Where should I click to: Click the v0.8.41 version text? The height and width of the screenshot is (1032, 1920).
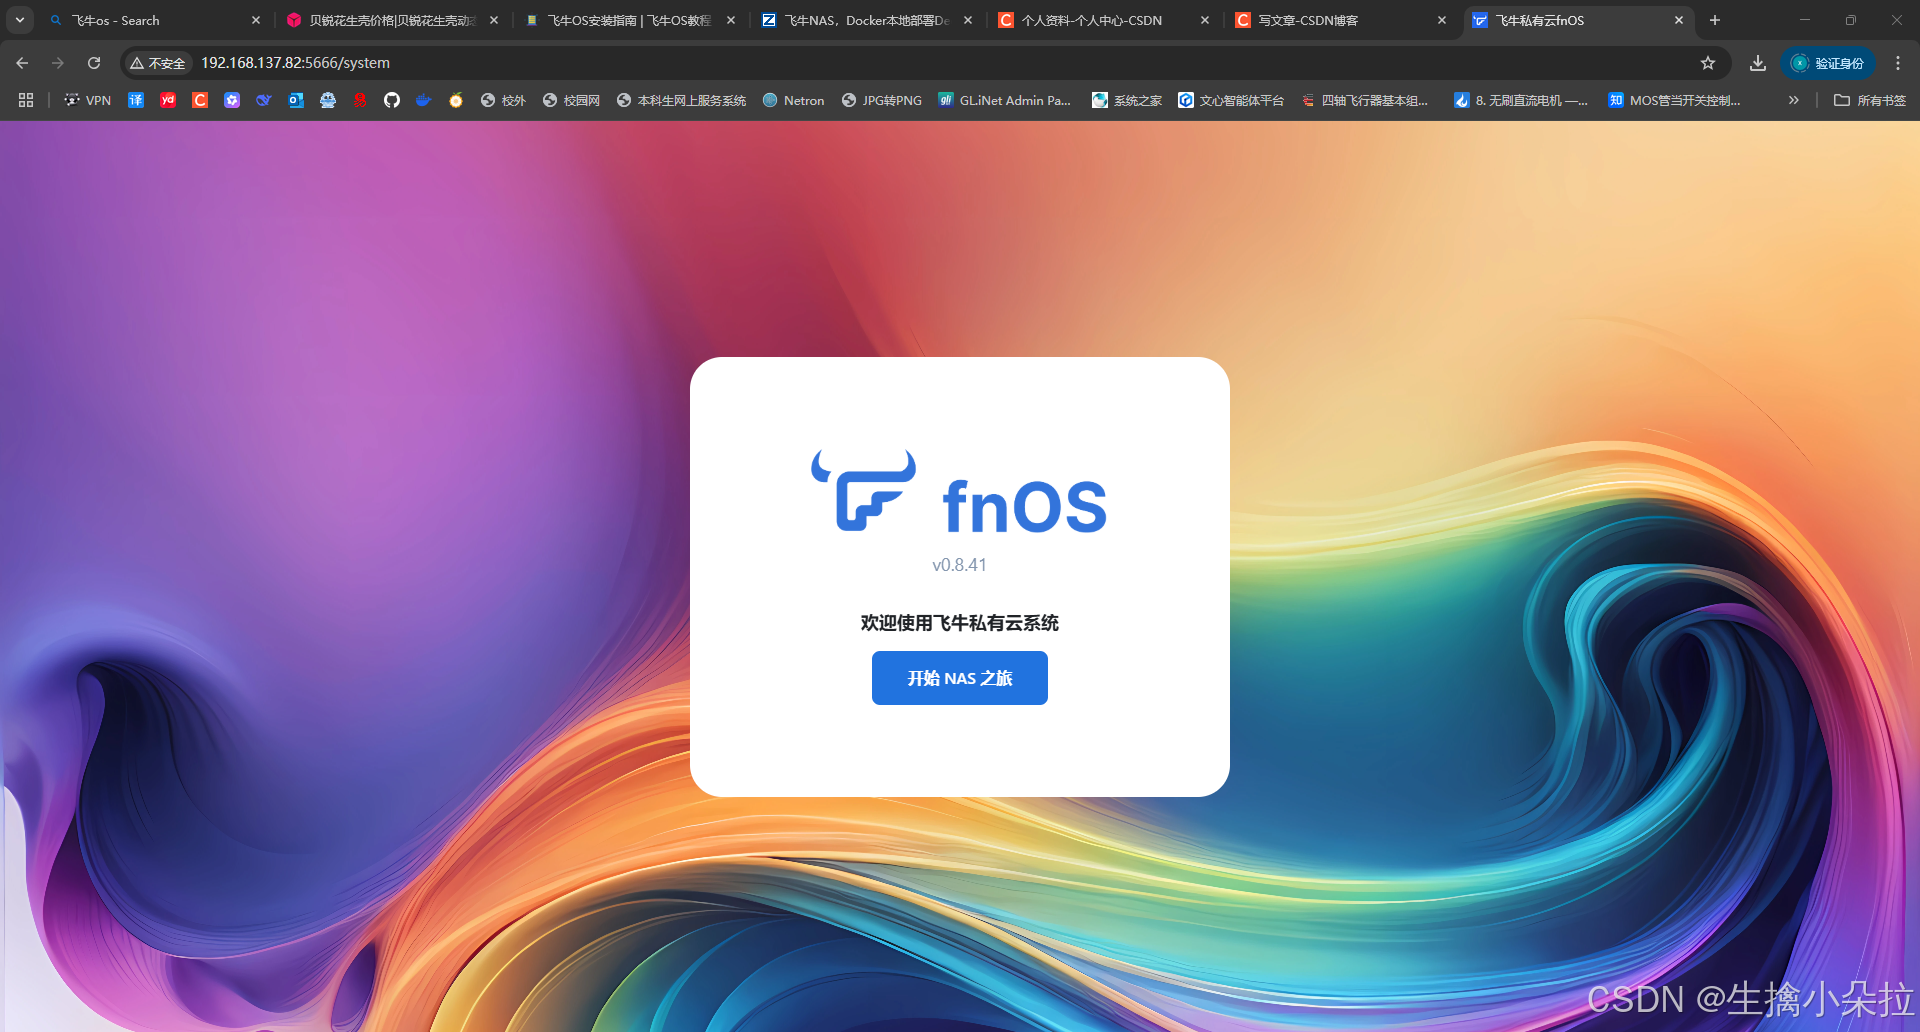tap(959, 565)
